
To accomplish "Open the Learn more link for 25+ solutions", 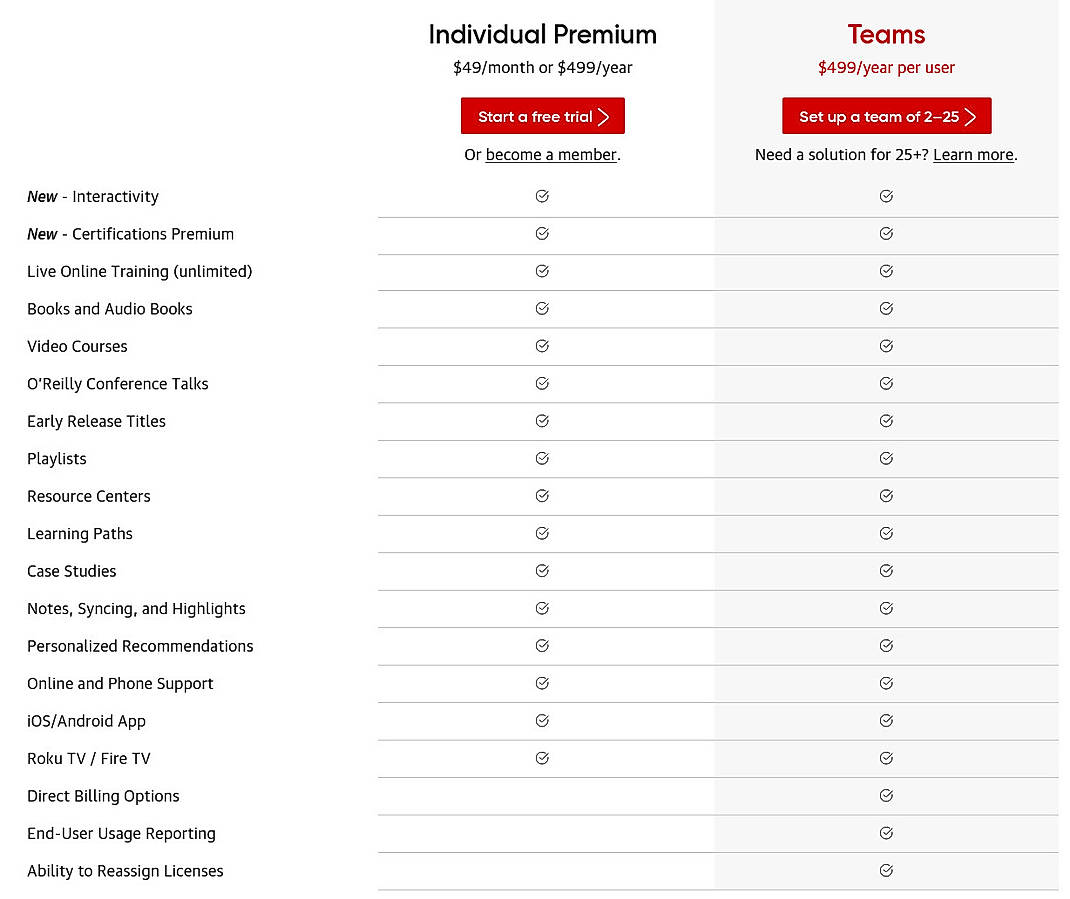I will pyautogui.click(x=973, y=155).
